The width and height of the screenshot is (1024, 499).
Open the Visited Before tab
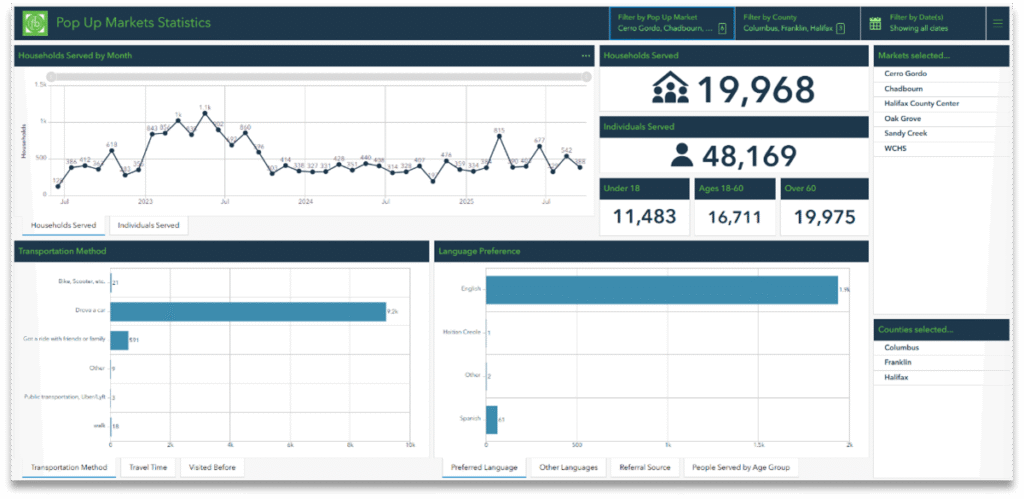212,467
